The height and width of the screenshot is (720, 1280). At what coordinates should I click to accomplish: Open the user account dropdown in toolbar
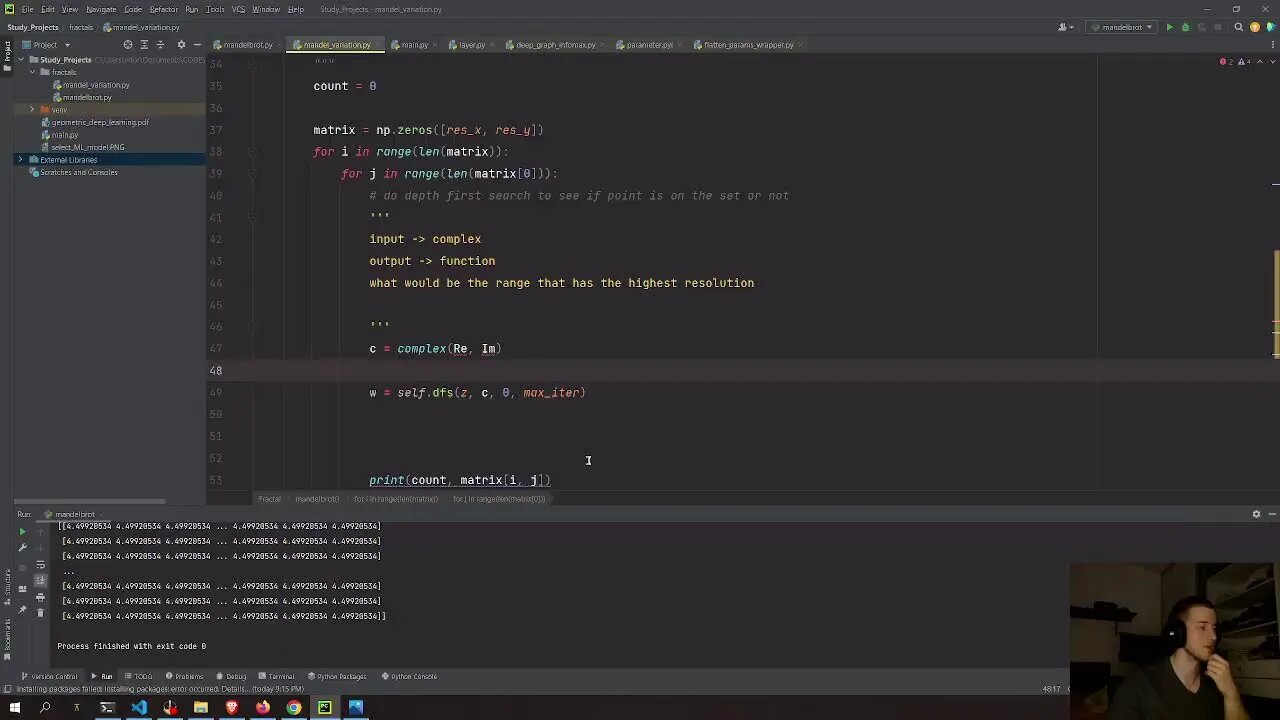[1066, 27]
